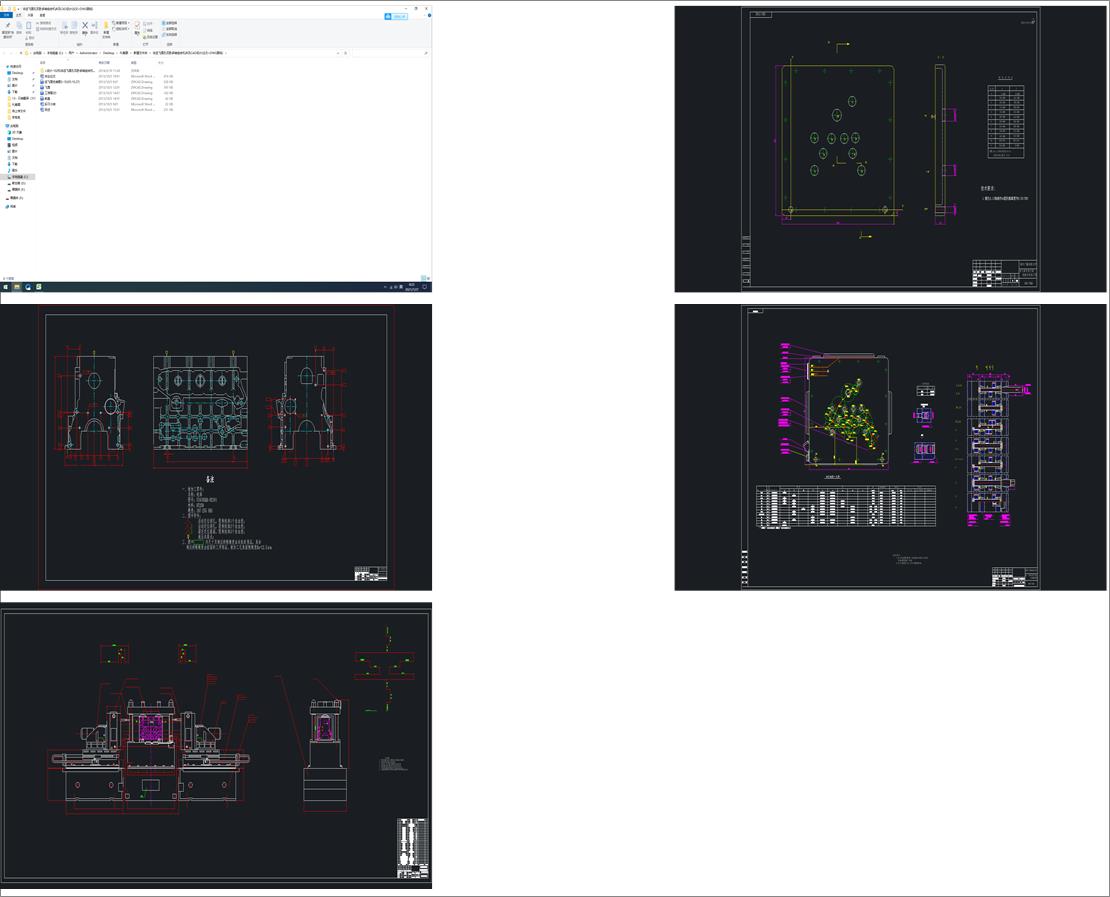This screenshot has width=1110, height=897.
Task: Click the green app icon on taskbar
Action: coord(39,287)
